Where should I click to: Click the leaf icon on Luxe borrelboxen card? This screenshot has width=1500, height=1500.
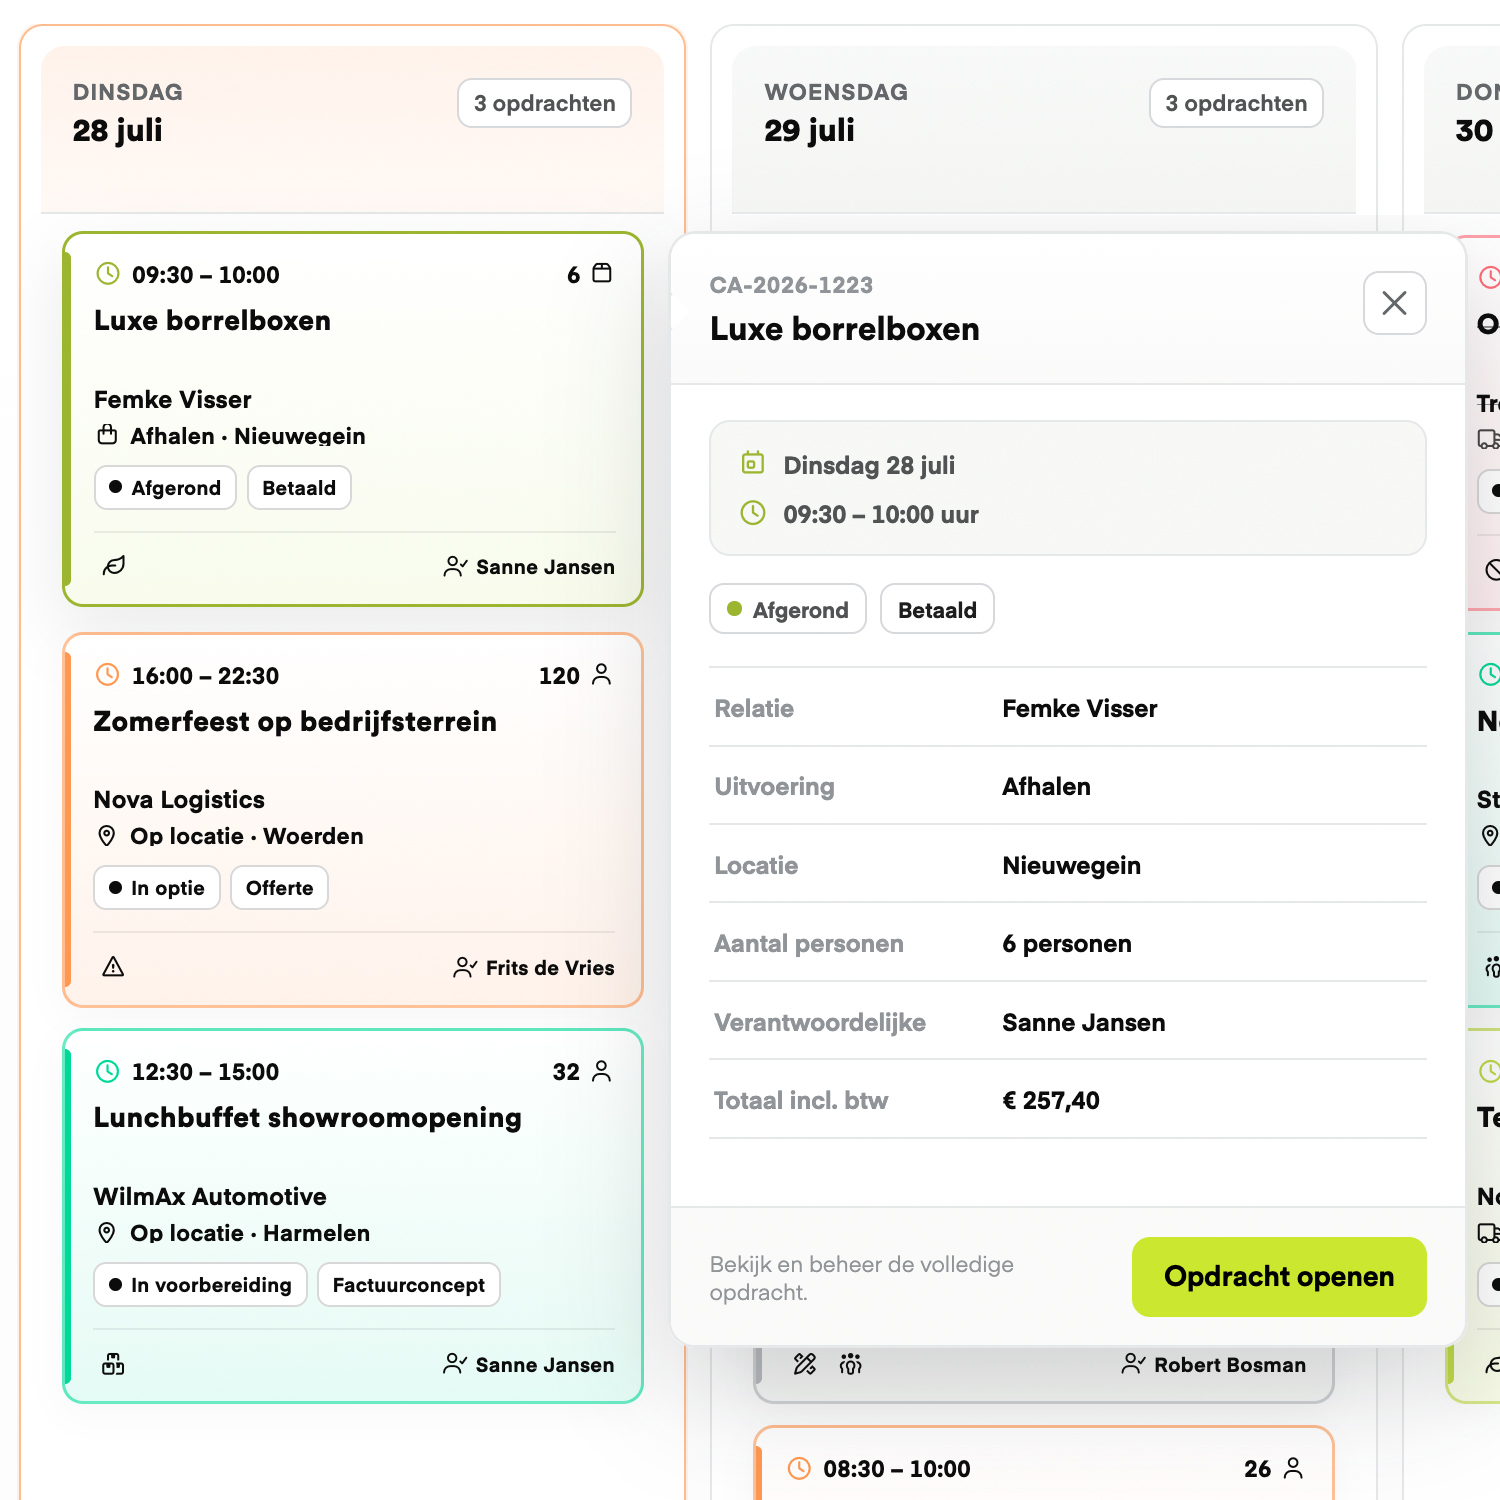[x=114, y=566]
